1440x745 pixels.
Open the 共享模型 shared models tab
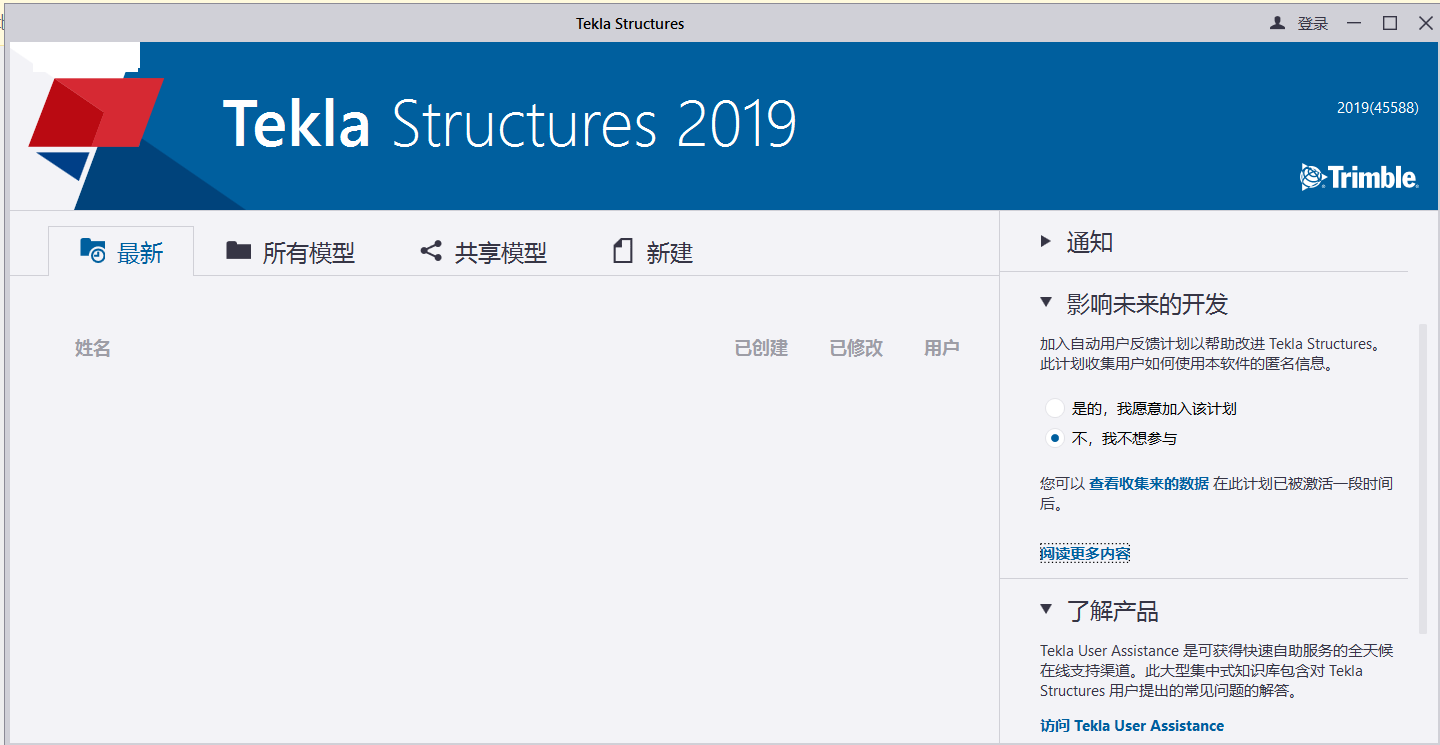pyautogui.click(x=483, y=252)
